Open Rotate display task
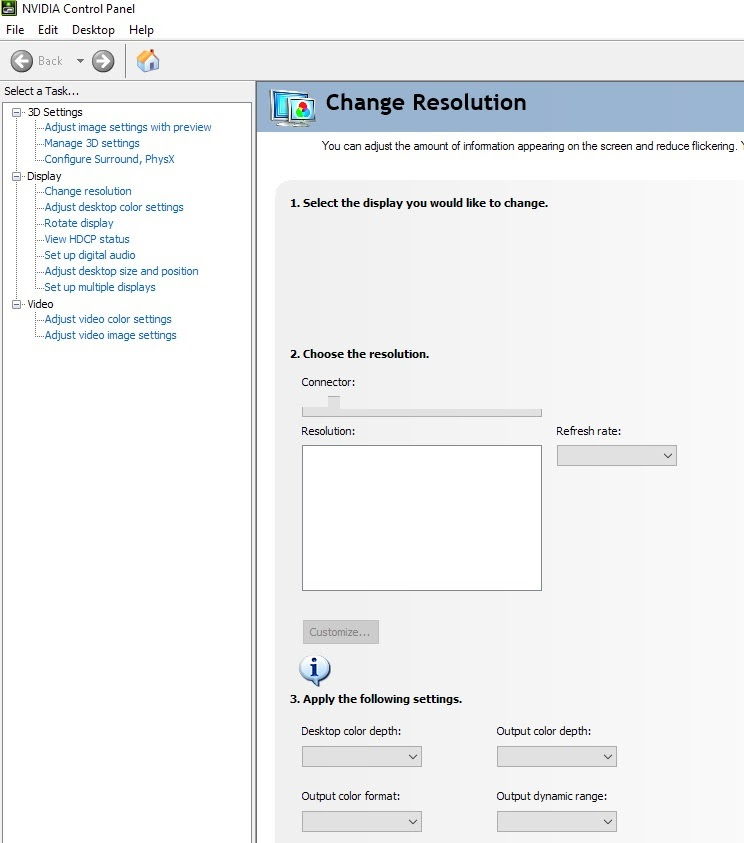 pyautogui.click(x=79, y=223)
